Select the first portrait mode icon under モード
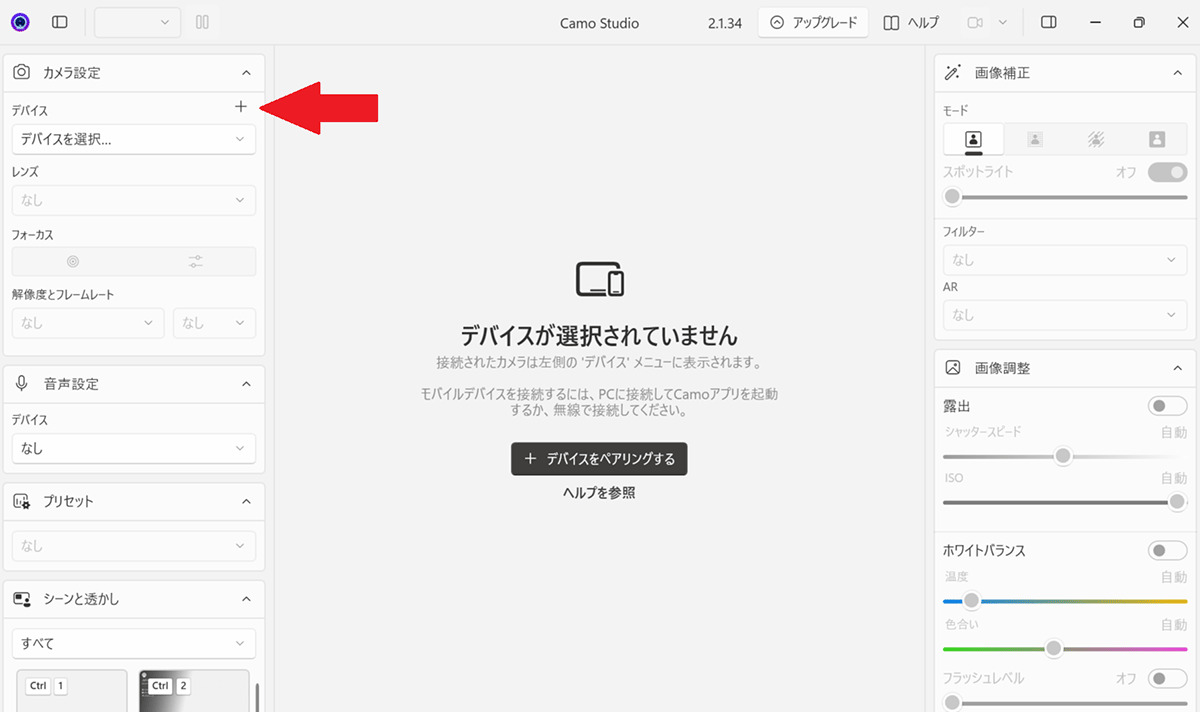The width and height of the screenshot is (1200, 712). 973,140
